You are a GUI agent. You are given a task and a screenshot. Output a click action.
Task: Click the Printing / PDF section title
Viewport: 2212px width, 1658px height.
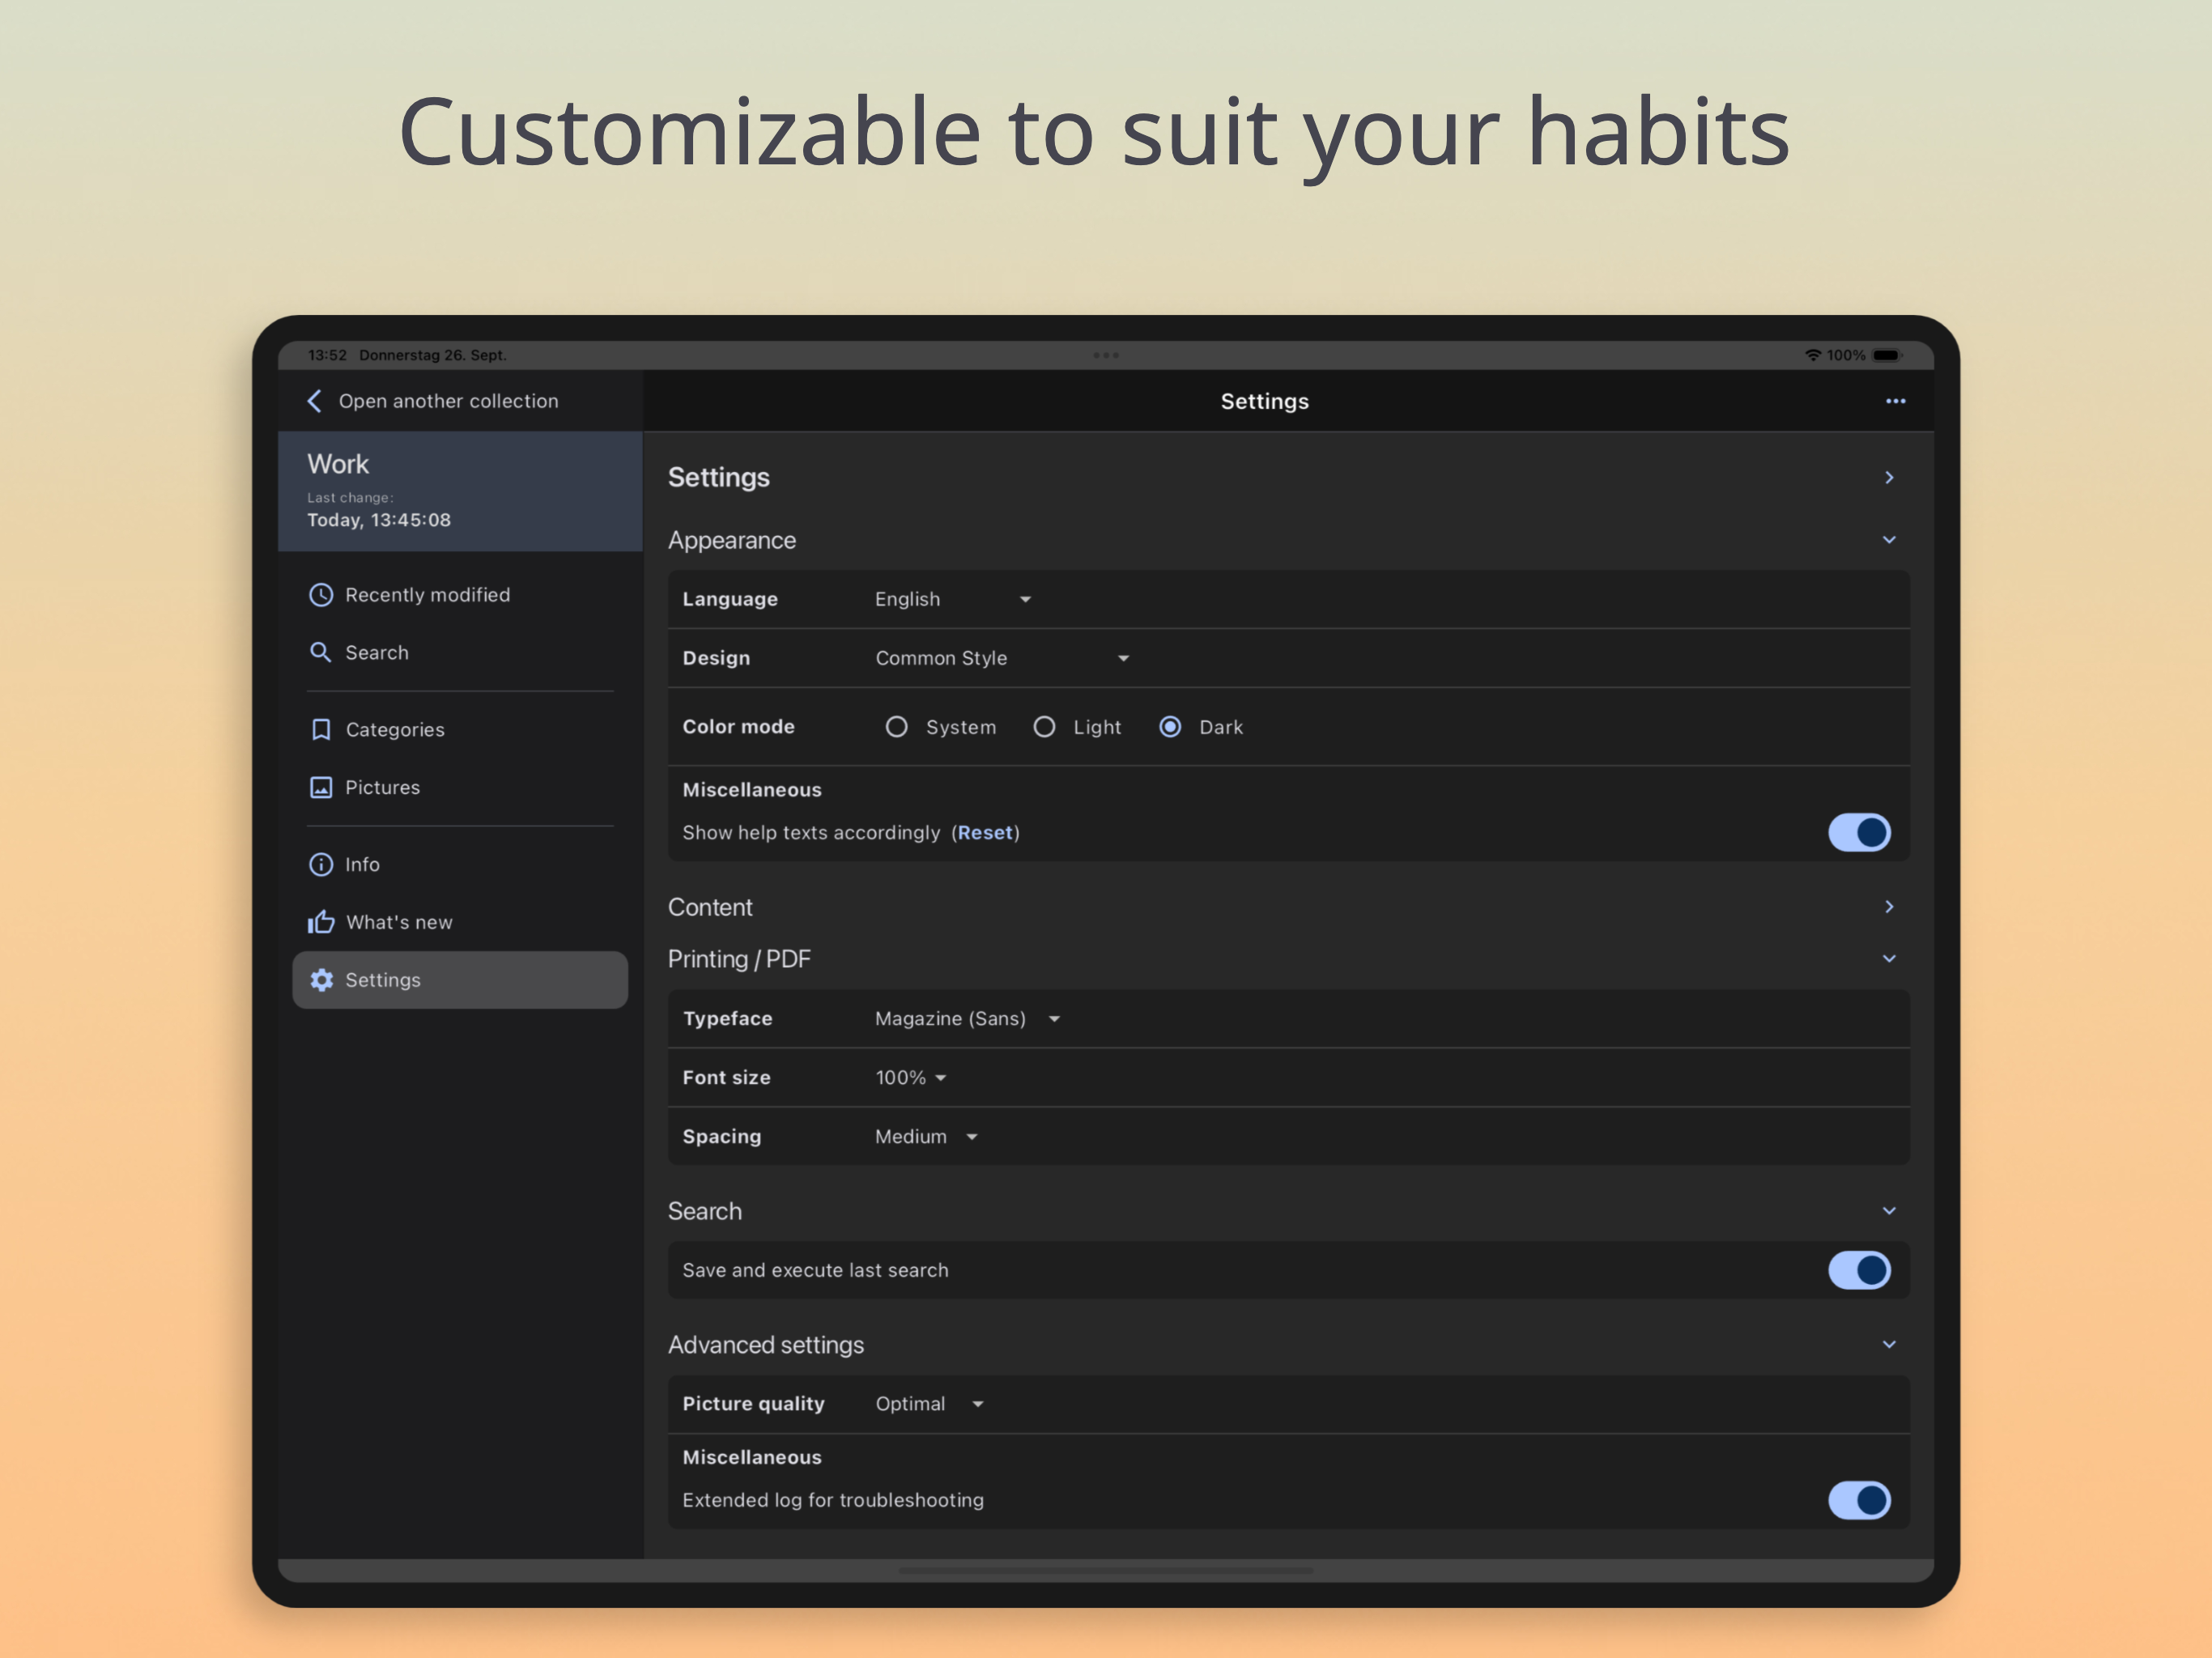pos(739,959)
